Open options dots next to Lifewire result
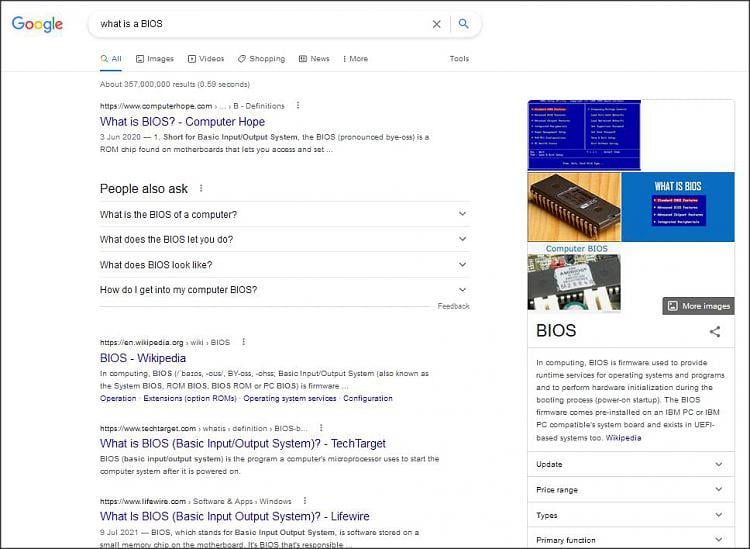This screenshot has width=750, height=549. point(305,501)
